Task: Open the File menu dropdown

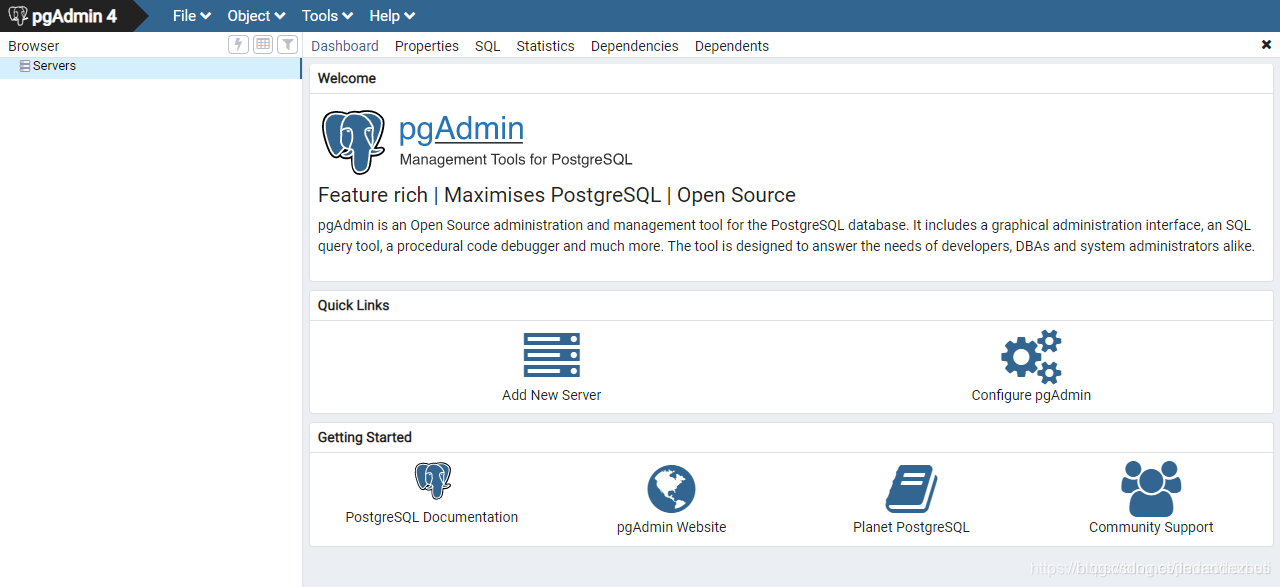Action: [x=191, y=16]
